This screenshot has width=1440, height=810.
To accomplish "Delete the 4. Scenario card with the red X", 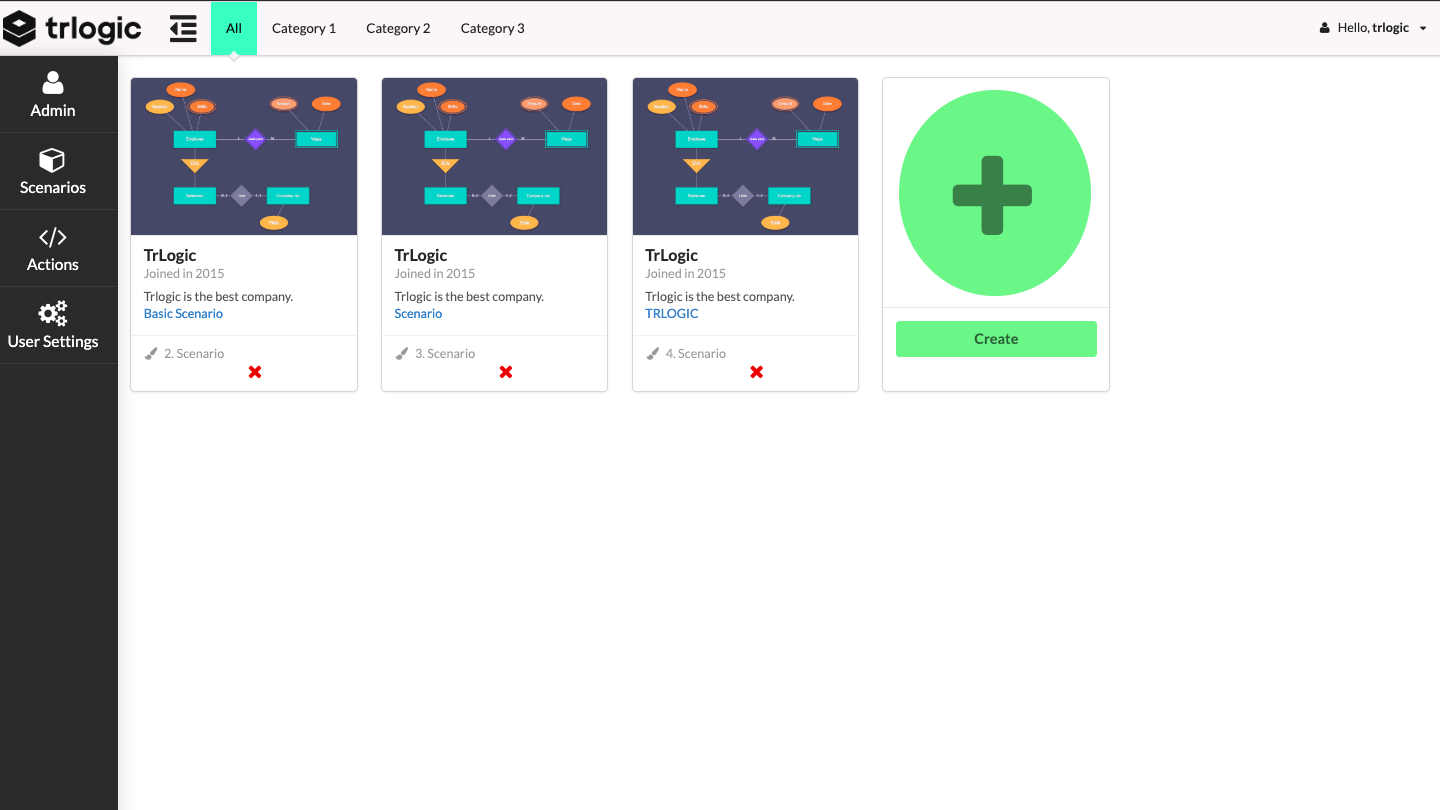I will (757, 372).
